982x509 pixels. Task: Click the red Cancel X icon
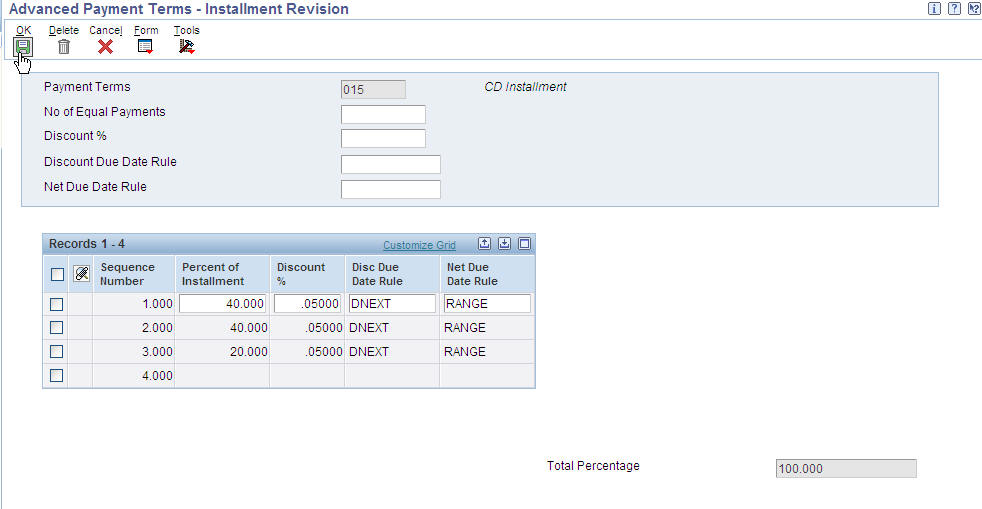click(105, 46)
